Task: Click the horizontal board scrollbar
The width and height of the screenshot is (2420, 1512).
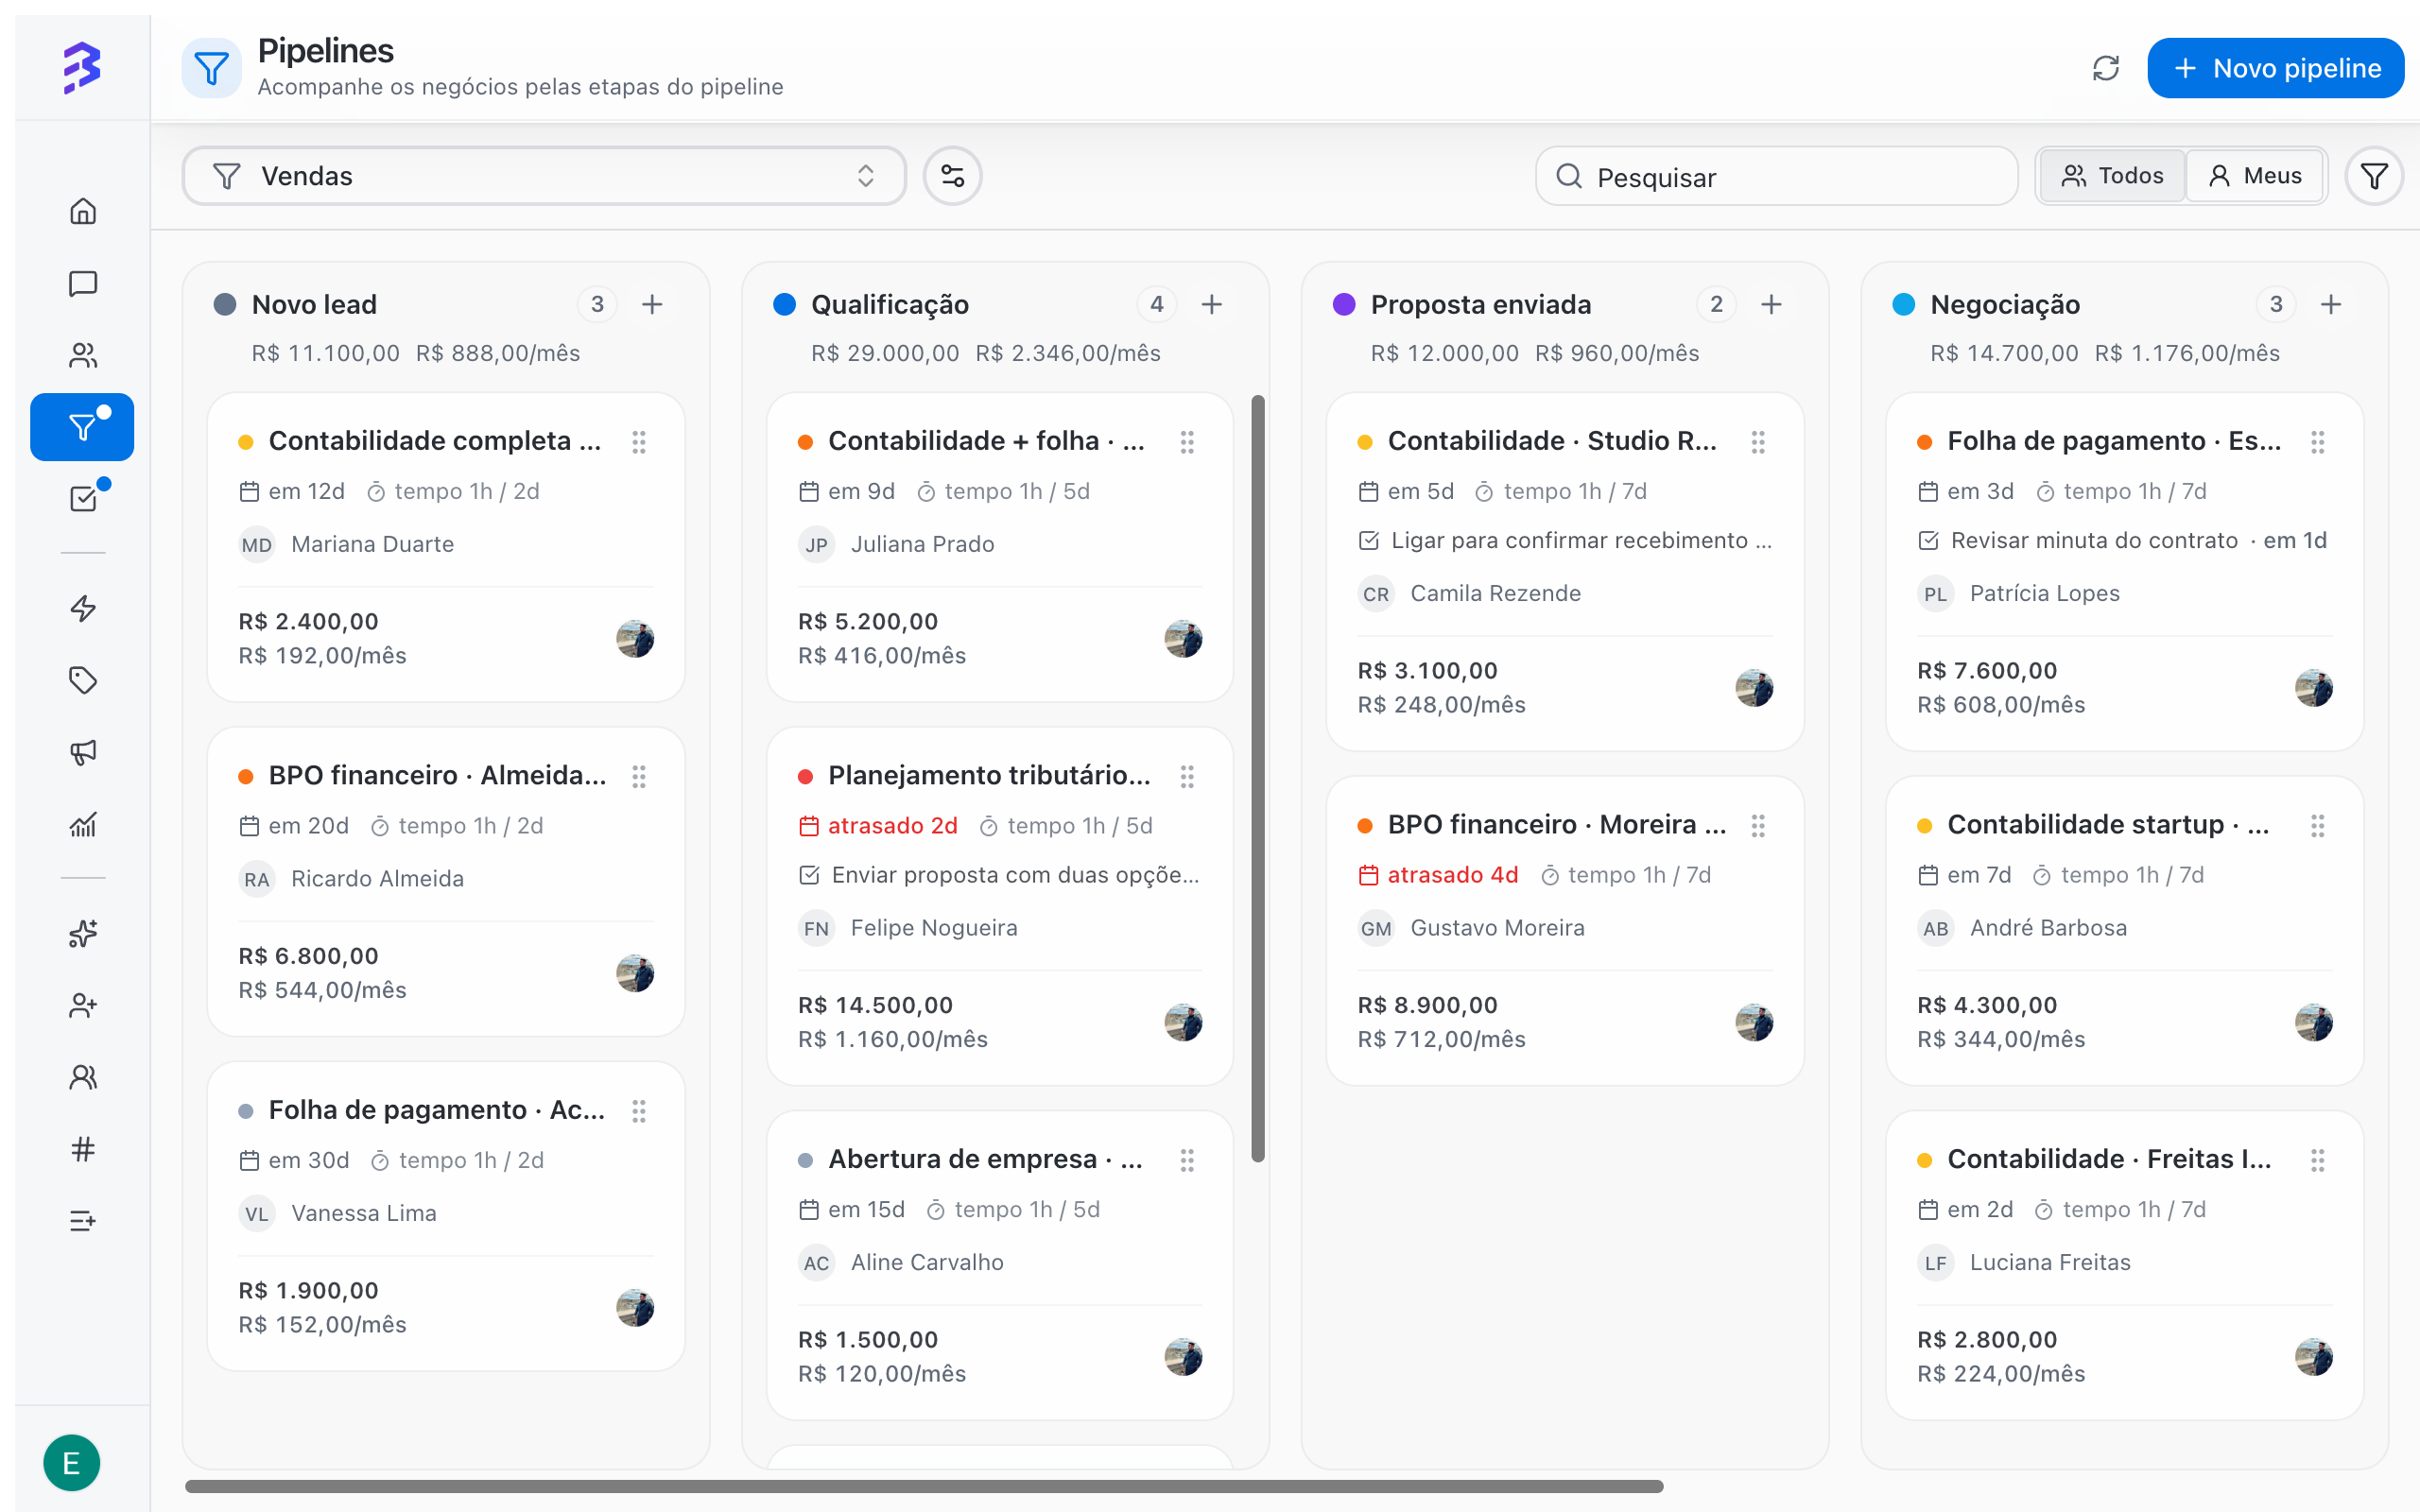Action: click(923, 1486)
